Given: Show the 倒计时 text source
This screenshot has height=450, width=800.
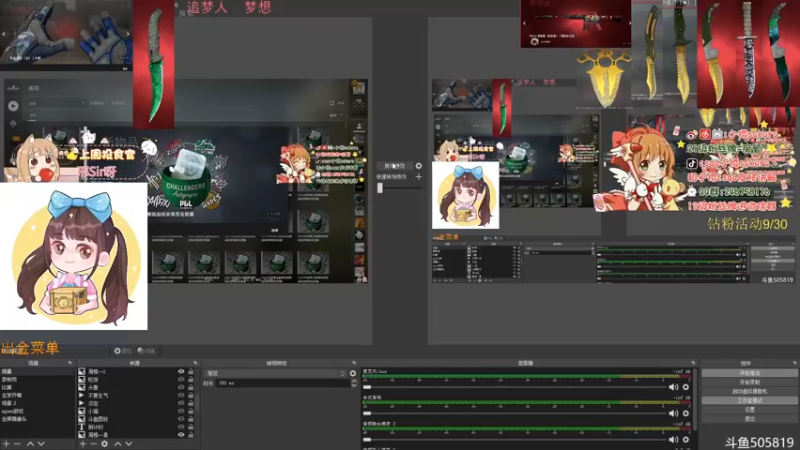Looking at the screenshot, I should [x=181, y=427].
